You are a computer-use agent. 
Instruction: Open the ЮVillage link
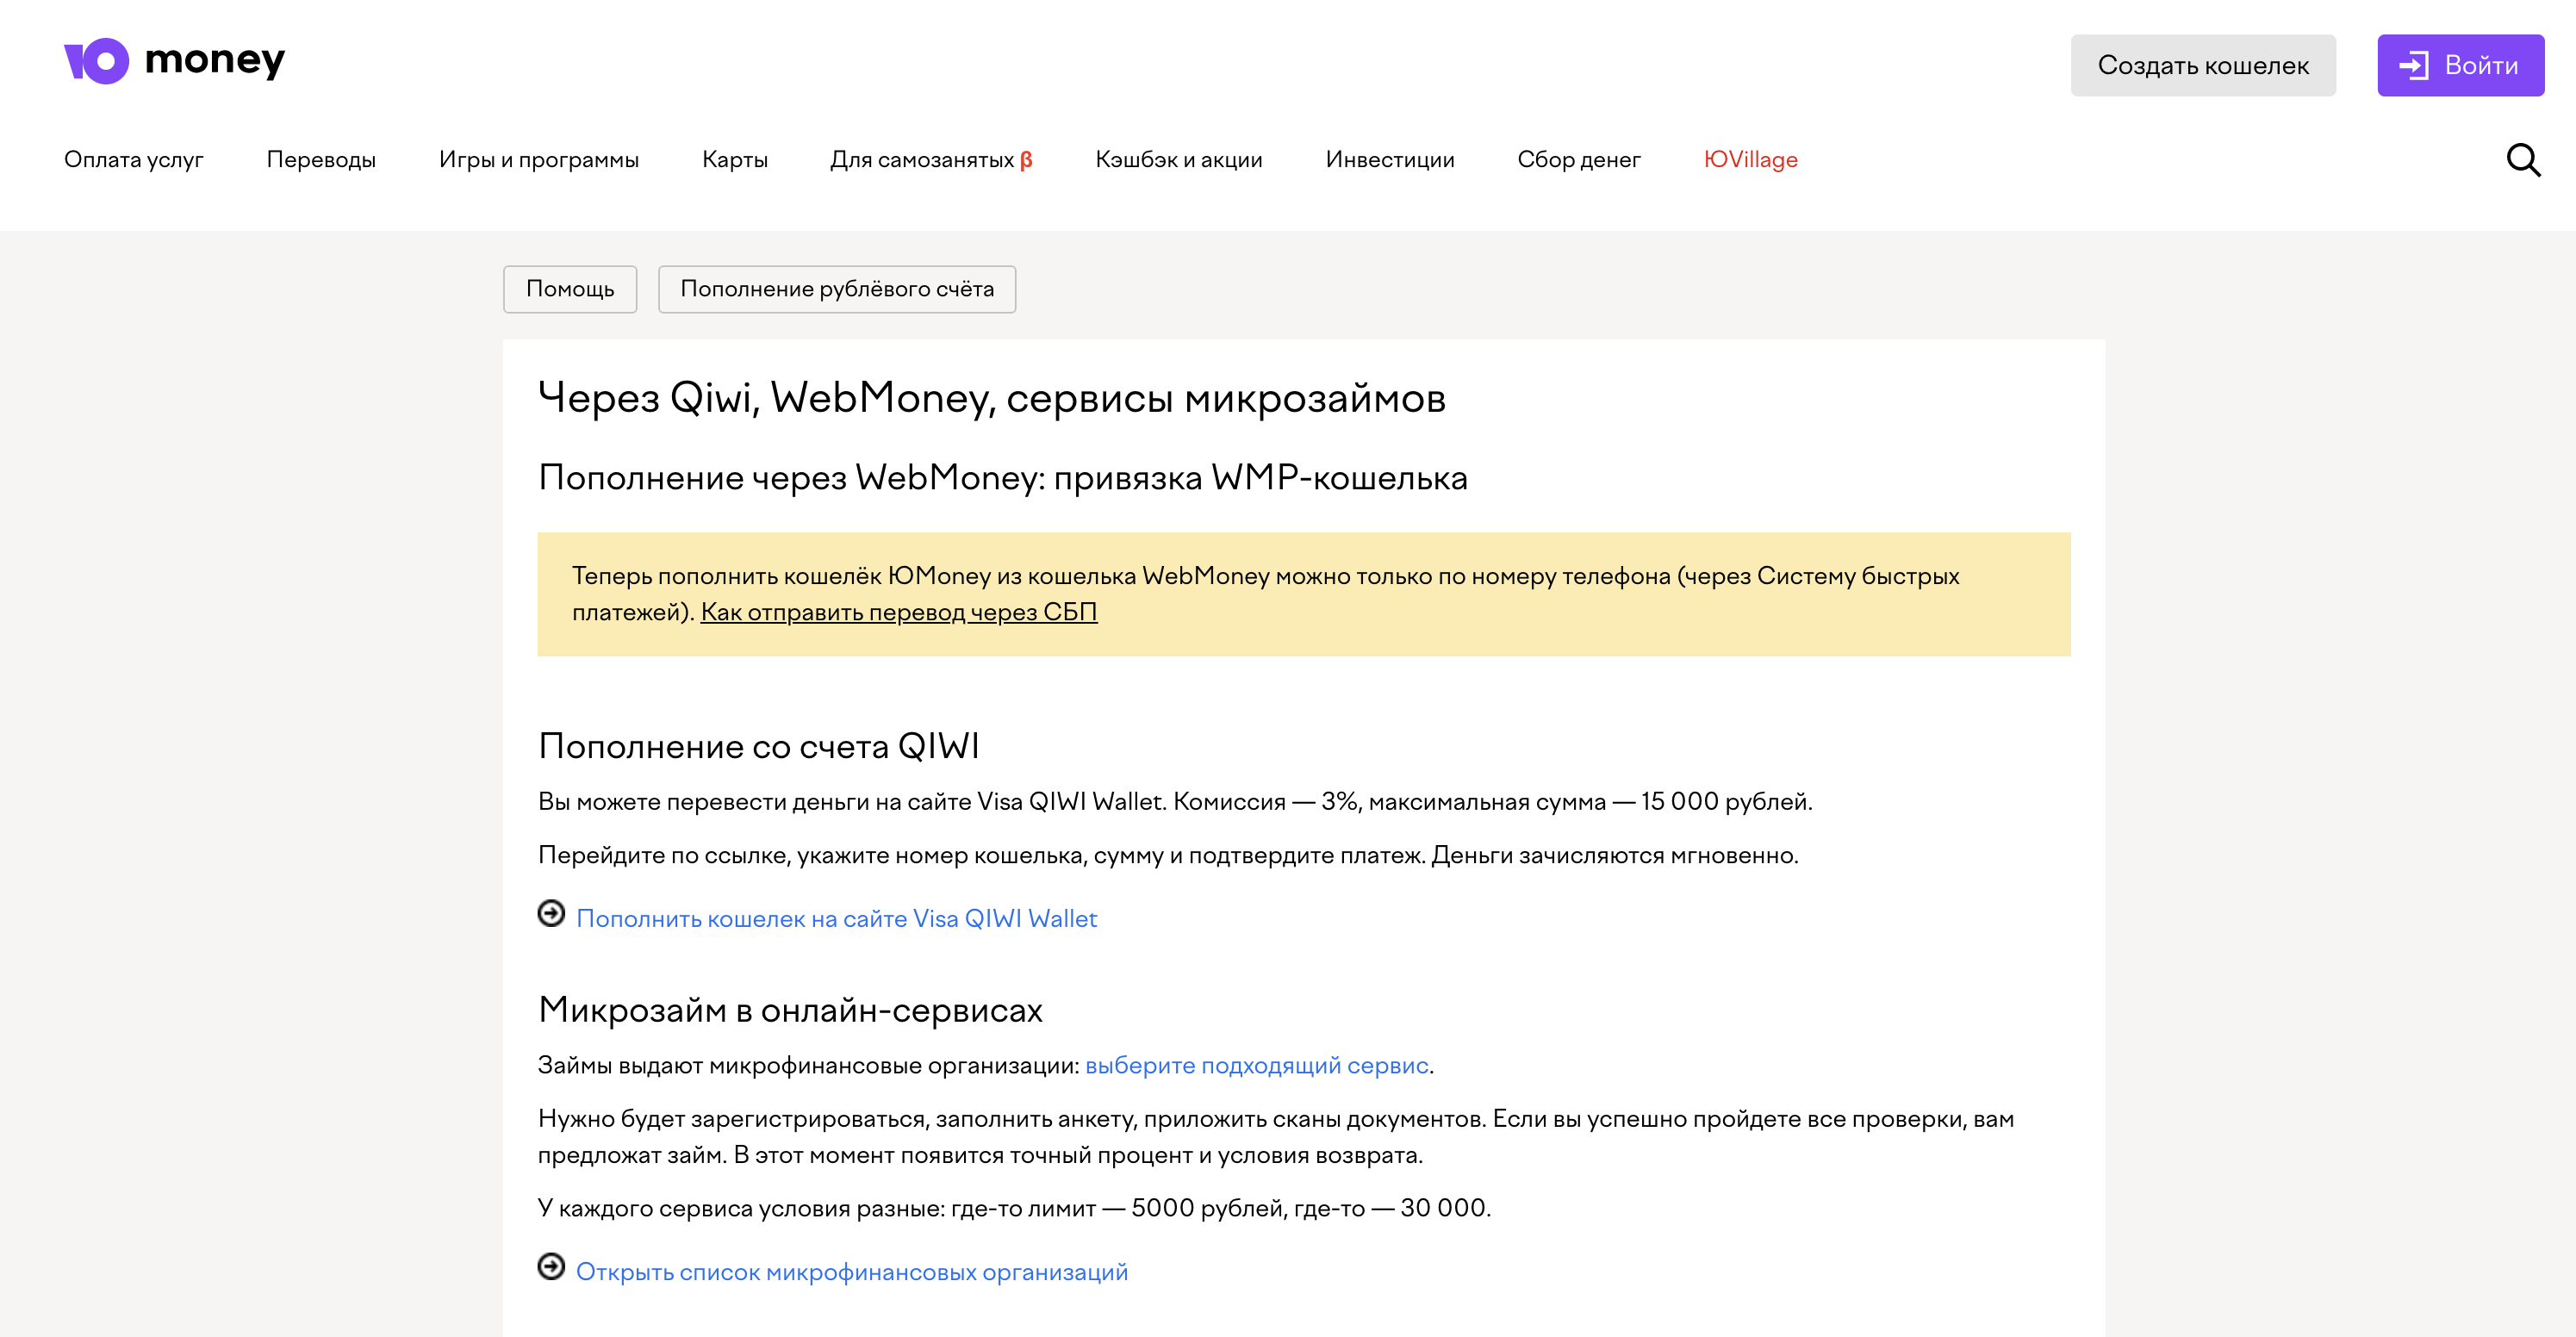tap(1751, 160)
